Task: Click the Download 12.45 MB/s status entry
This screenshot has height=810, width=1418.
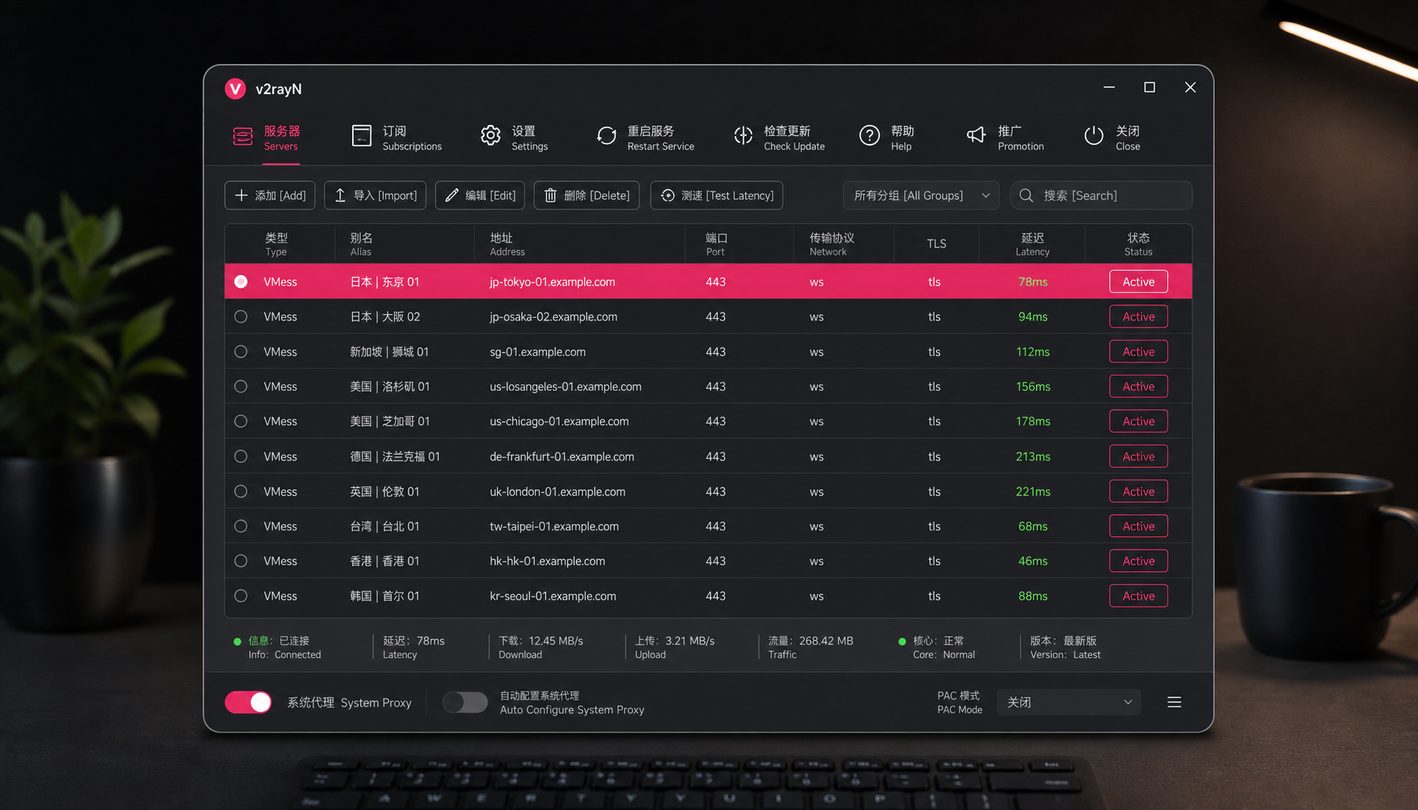Action: point(541,647)
